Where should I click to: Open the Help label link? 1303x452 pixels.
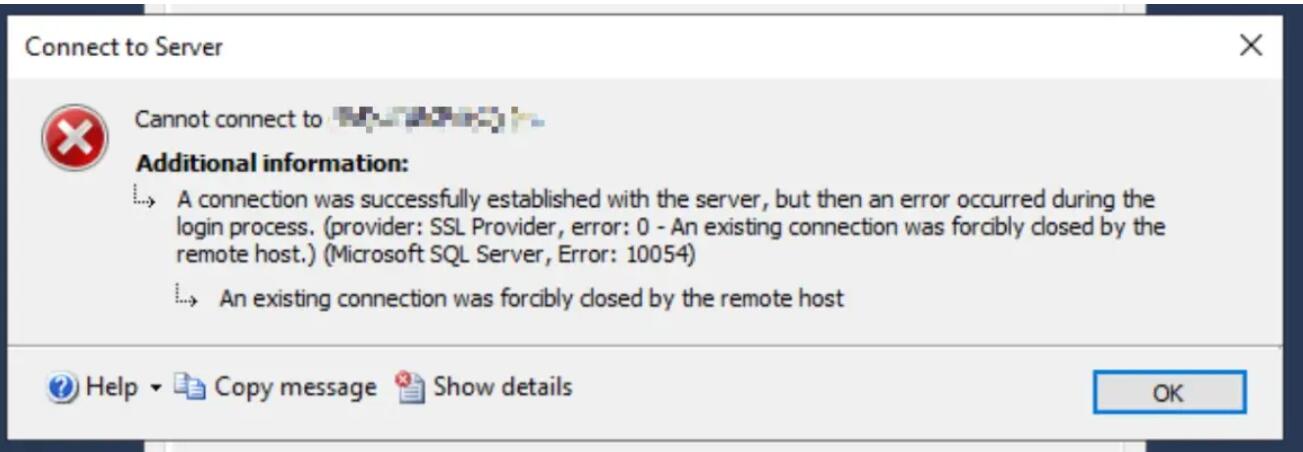(111, 388)
